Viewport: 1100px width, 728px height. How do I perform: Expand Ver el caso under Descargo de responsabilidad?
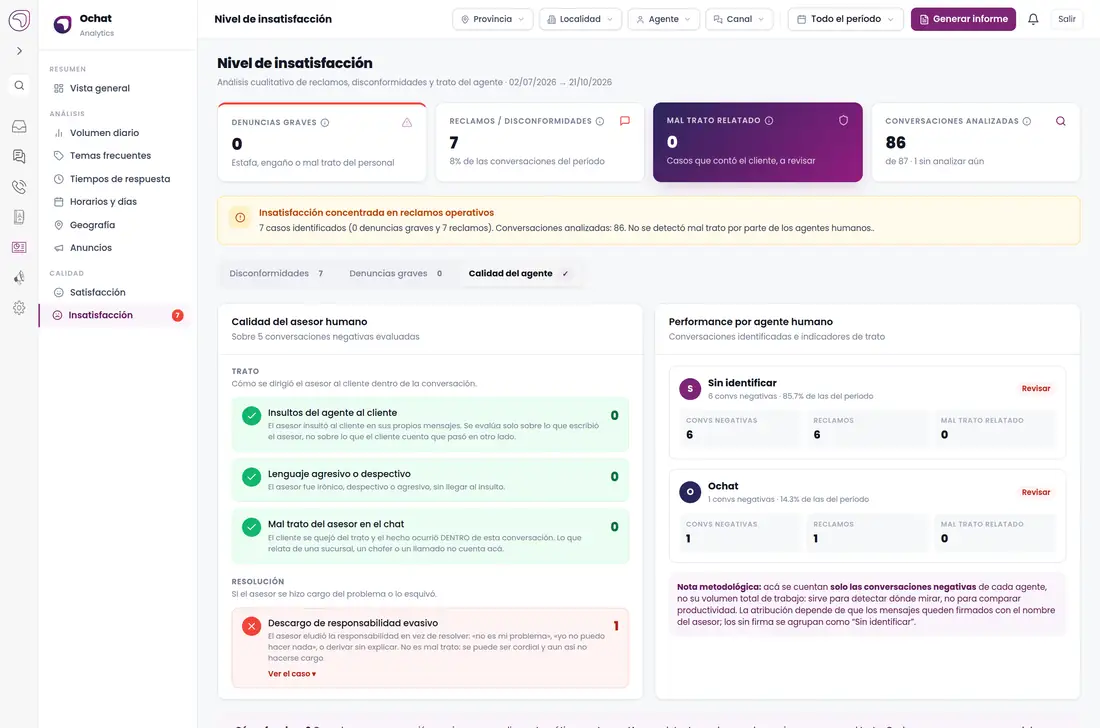(292, 673)
